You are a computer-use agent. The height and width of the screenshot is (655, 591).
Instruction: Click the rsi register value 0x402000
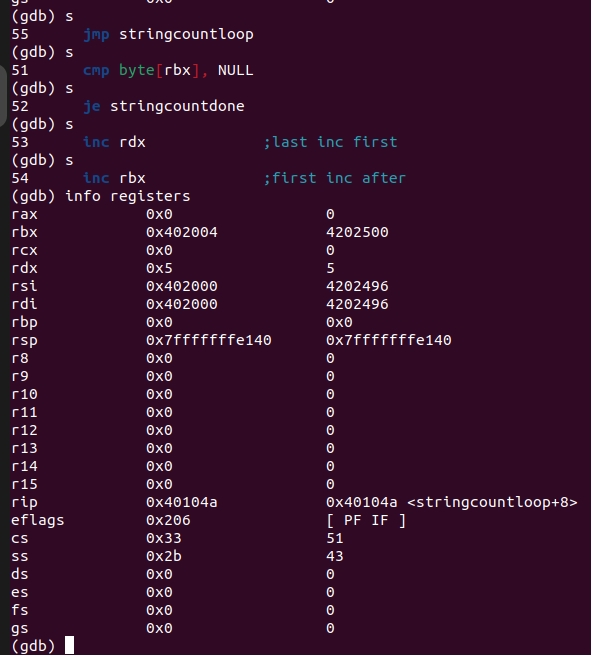(182, 286)
